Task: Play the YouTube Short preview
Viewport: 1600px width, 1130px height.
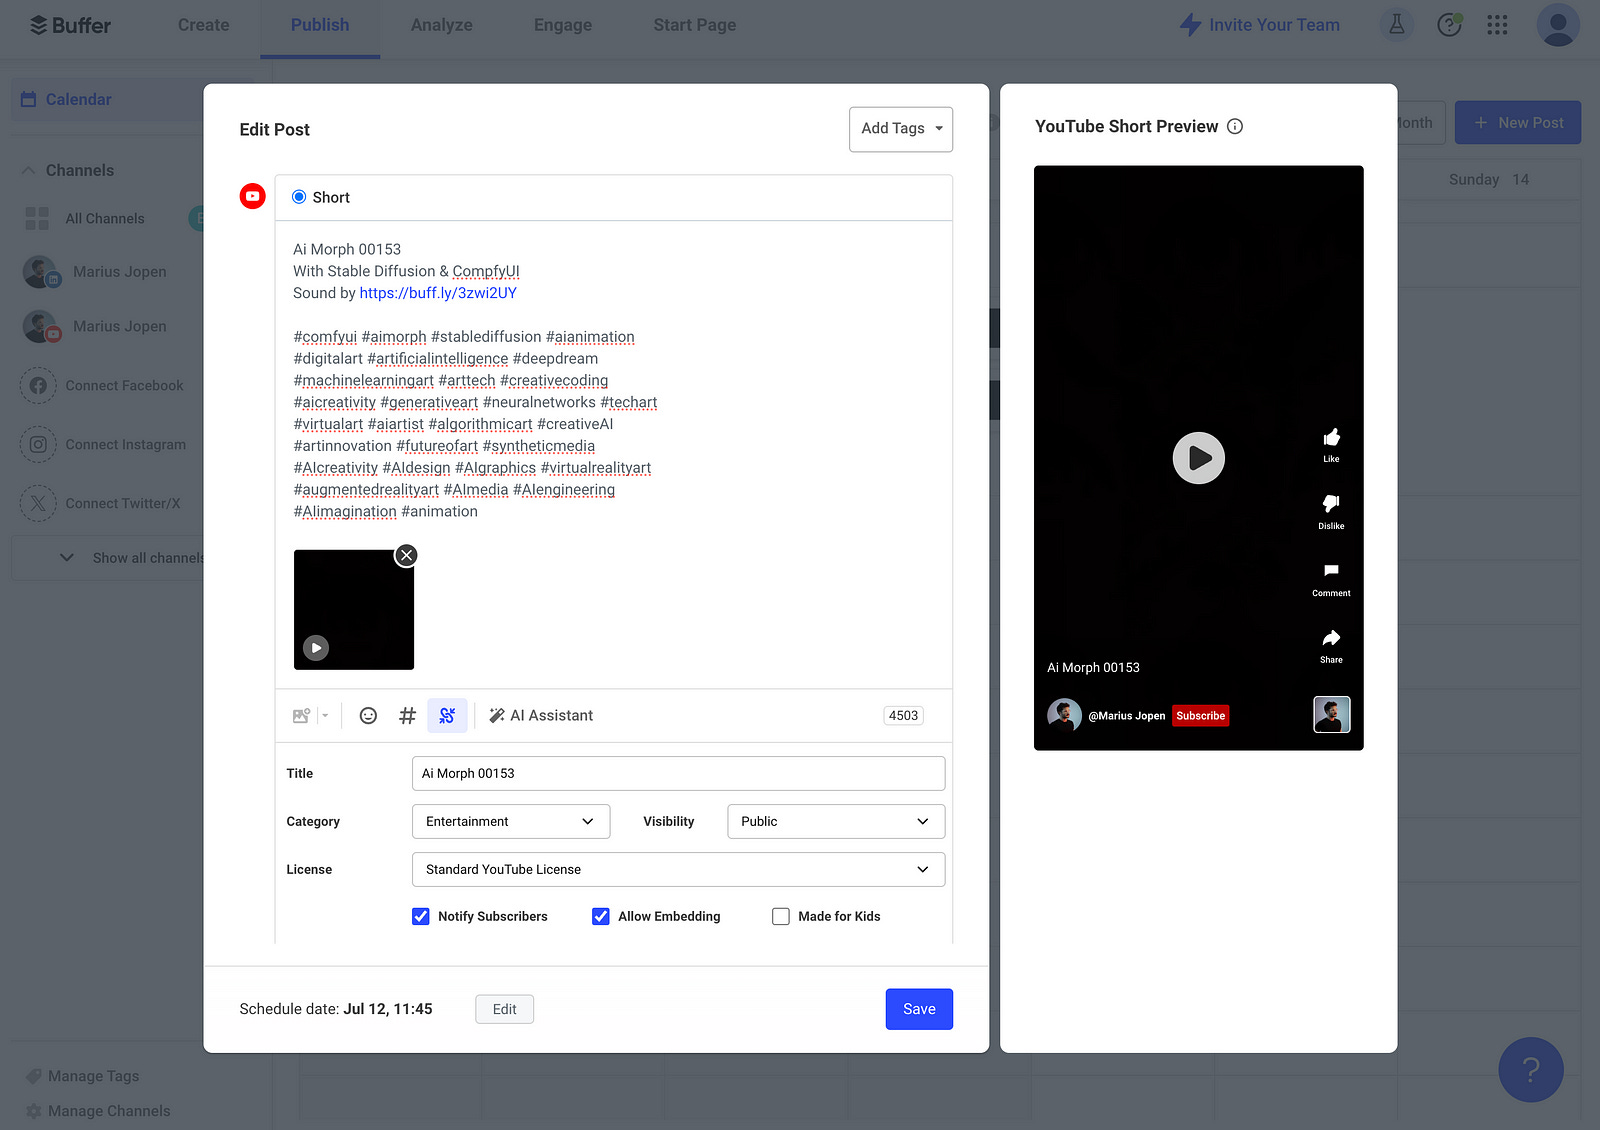Action: click(x=1198, y=458)
